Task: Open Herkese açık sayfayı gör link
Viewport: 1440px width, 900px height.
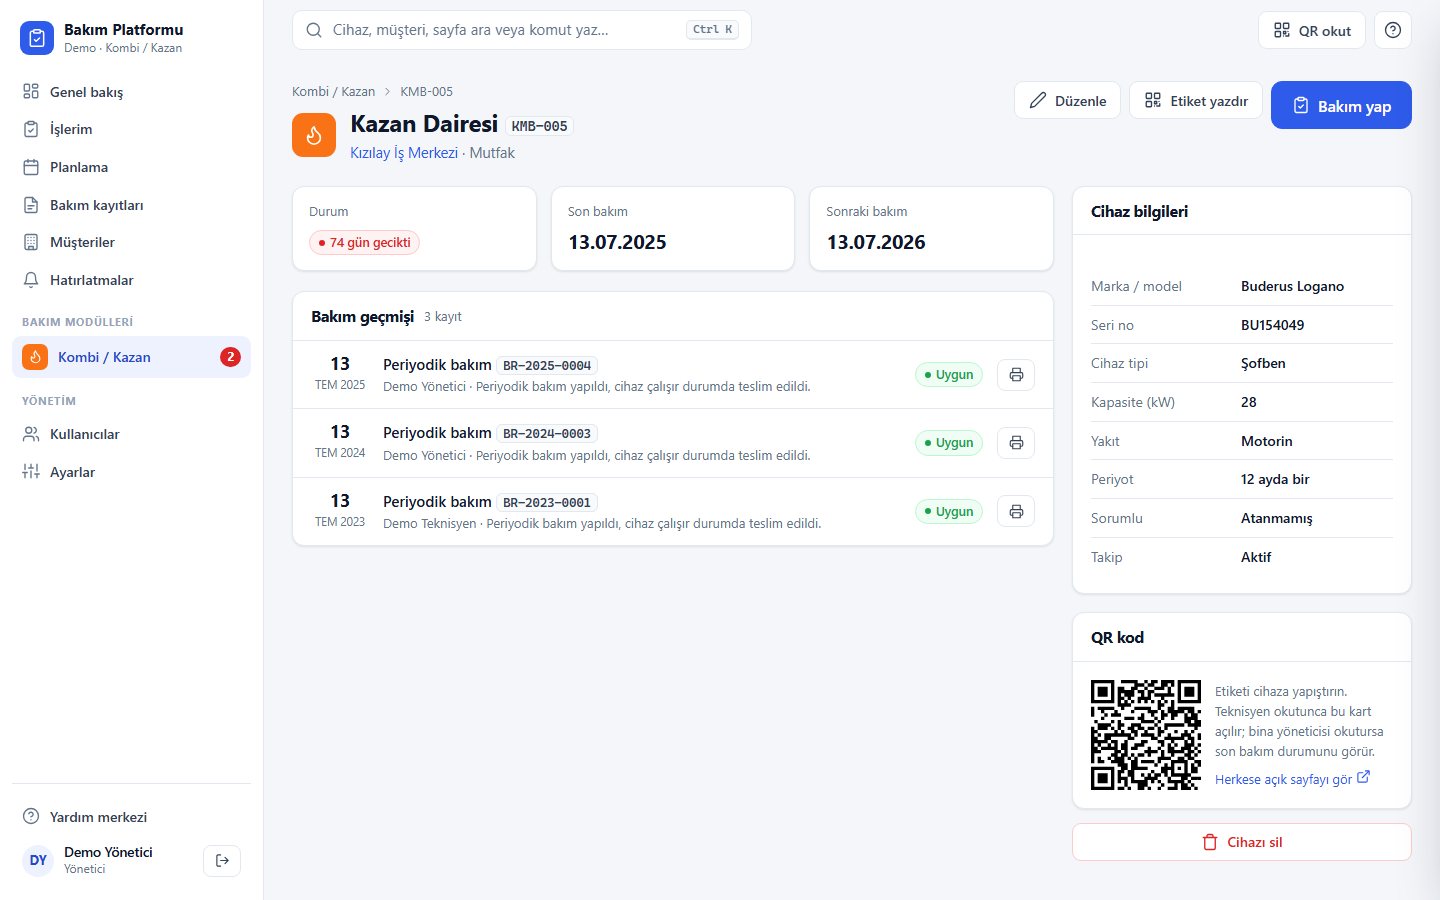Action: coord(1292,779)
